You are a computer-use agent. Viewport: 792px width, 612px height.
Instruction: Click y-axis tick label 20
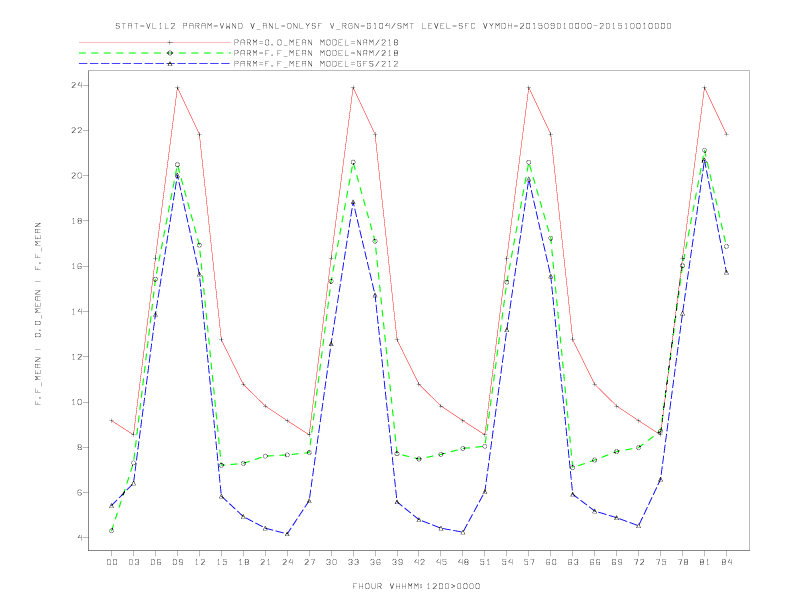(x=76, y=176)
